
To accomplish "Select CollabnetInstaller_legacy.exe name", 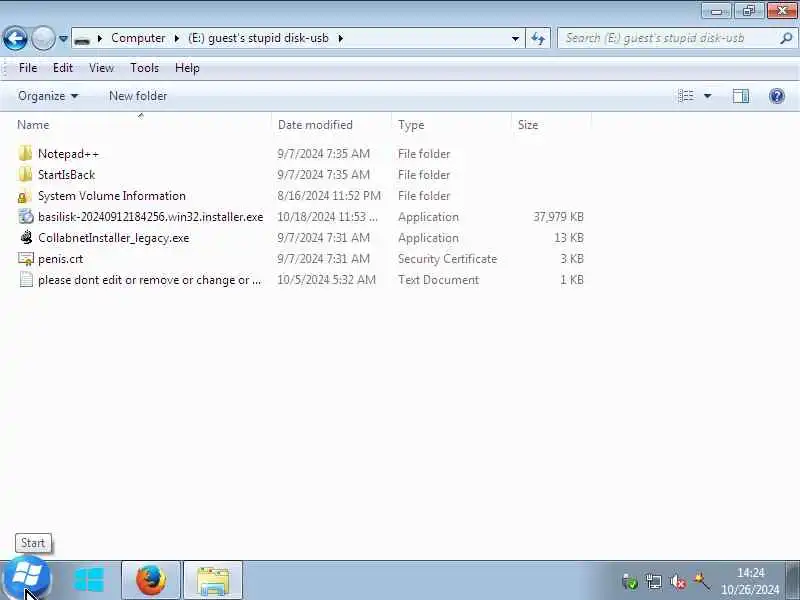I will click(113, 238).
